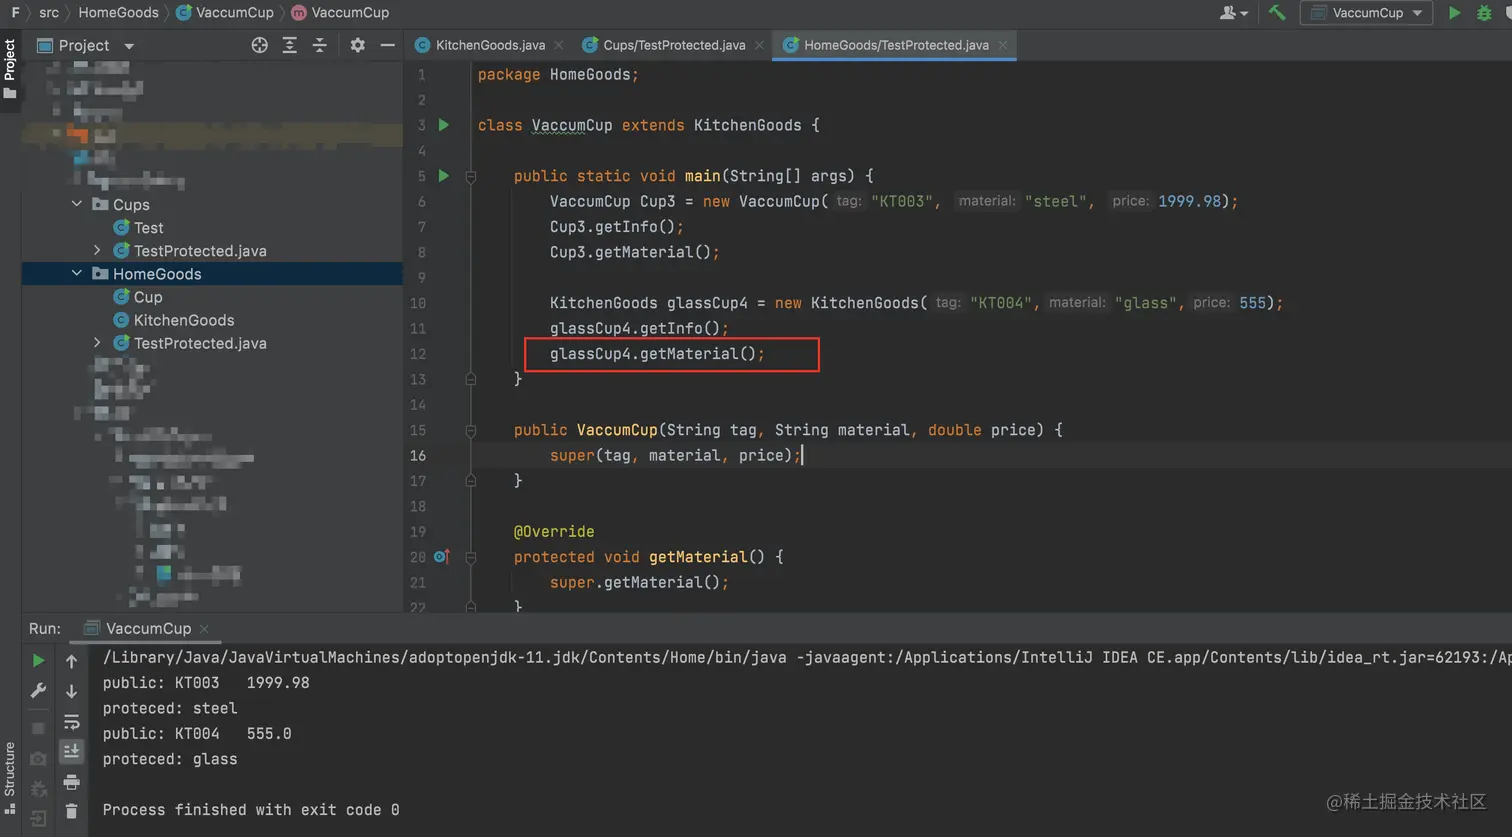Click the locate file target icon
This screenshot has height=837, width=1512.
pos(259,45)
